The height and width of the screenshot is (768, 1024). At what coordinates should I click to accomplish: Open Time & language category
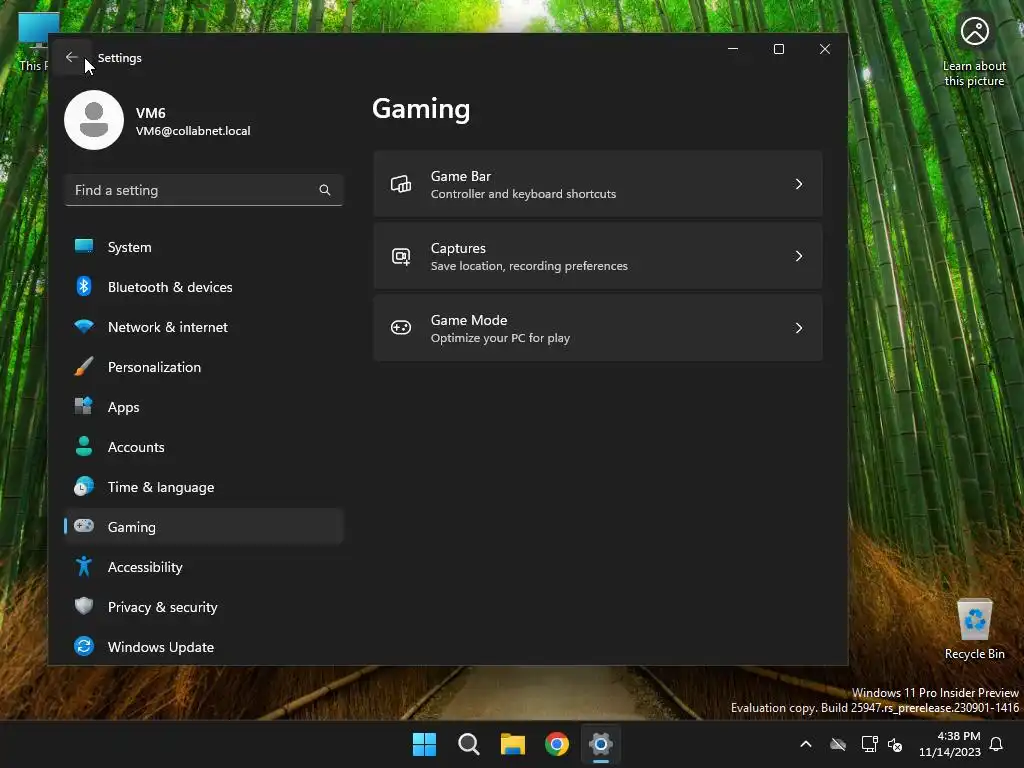pos(204,487)
